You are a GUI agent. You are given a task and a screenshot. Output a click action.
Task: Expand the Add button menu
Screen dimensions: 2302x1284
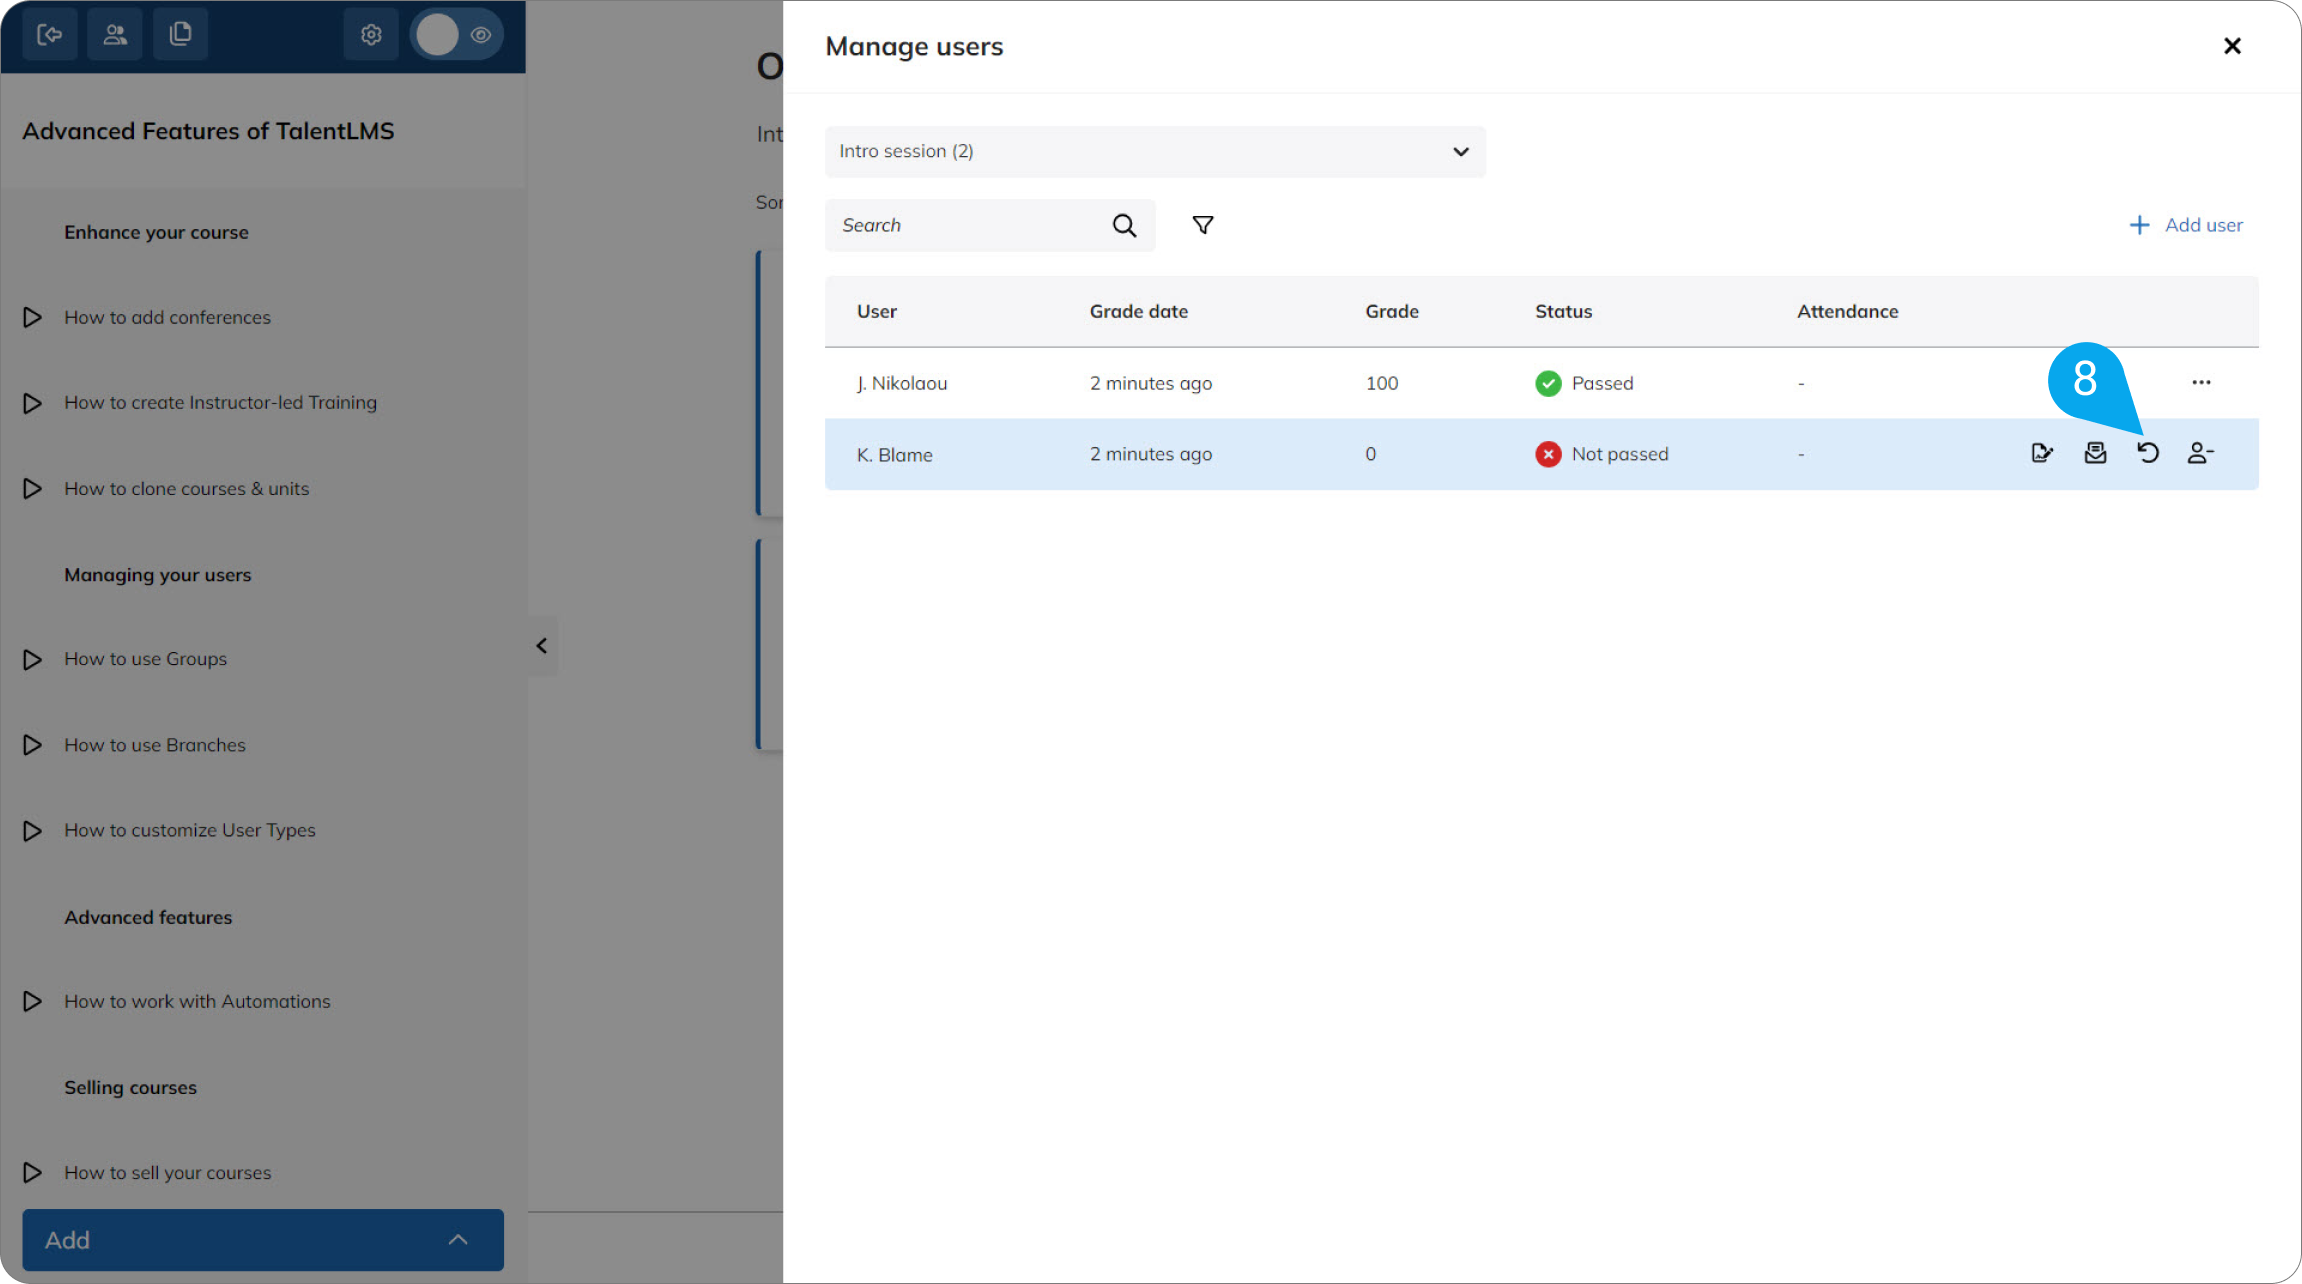click(x=263, y=1240)
